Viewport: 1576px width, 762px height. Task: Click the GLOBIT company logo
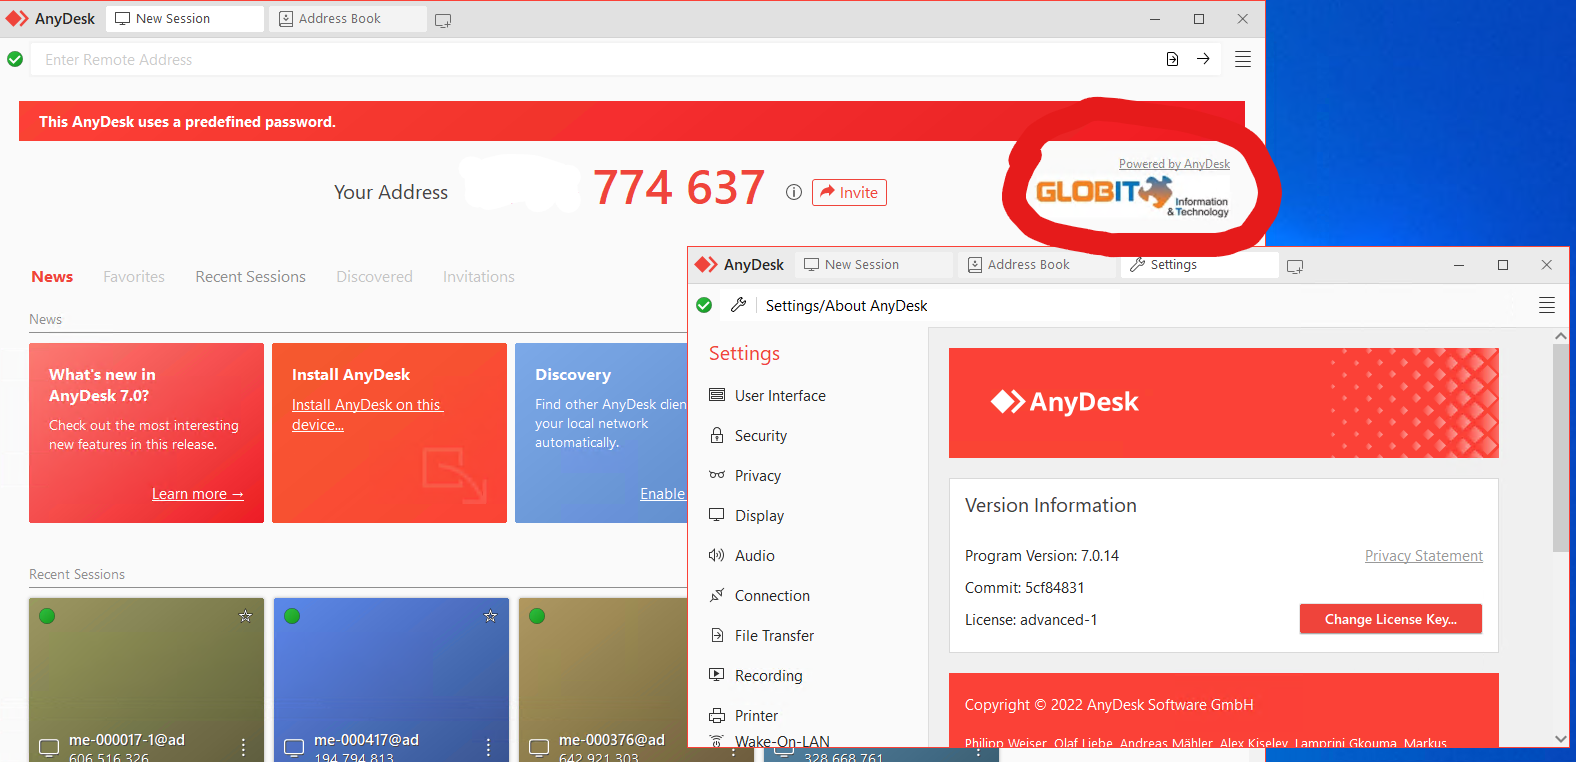[1132, 195]
